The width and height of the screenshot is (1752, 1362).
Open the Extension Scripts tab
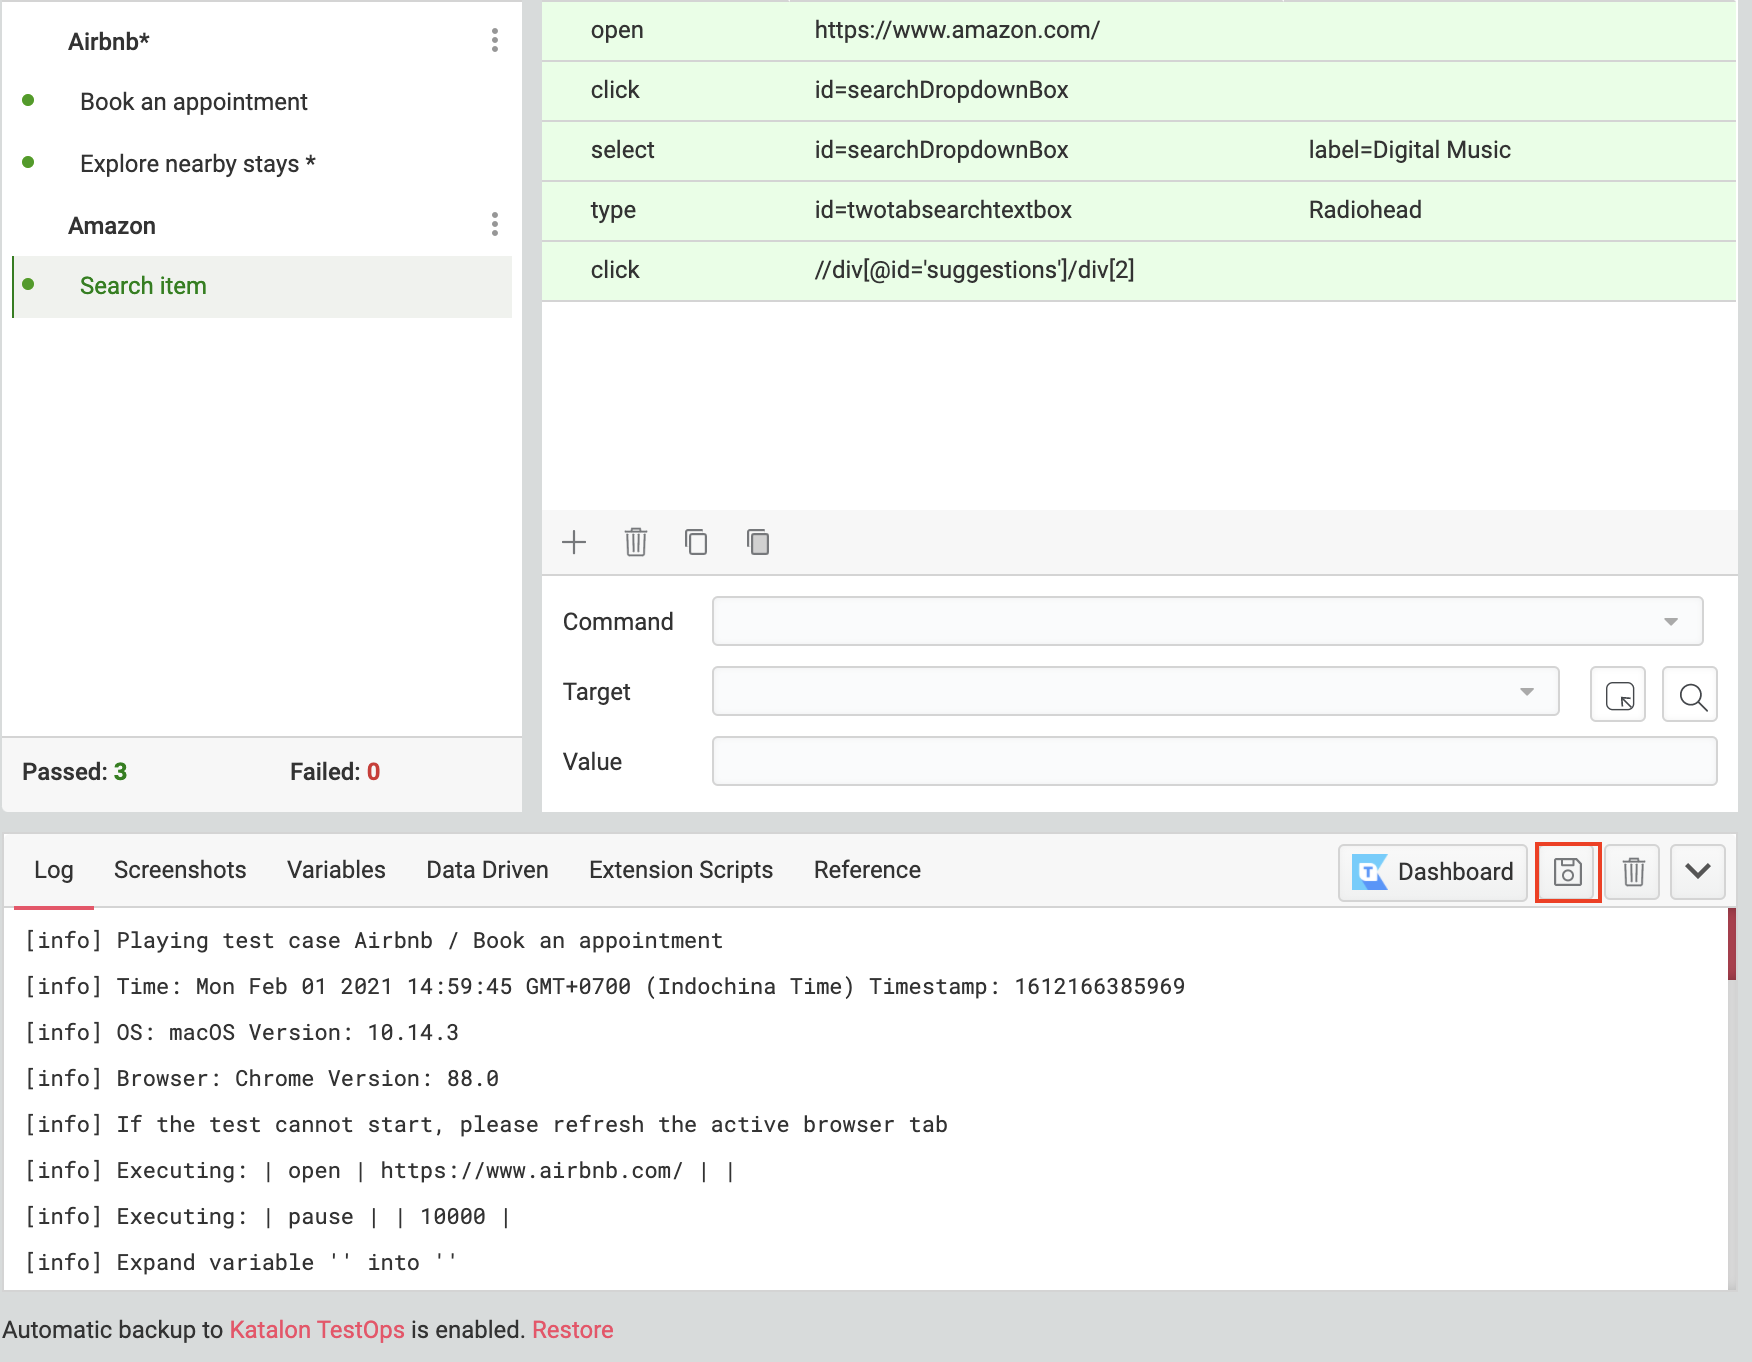[x=681, y=870]
